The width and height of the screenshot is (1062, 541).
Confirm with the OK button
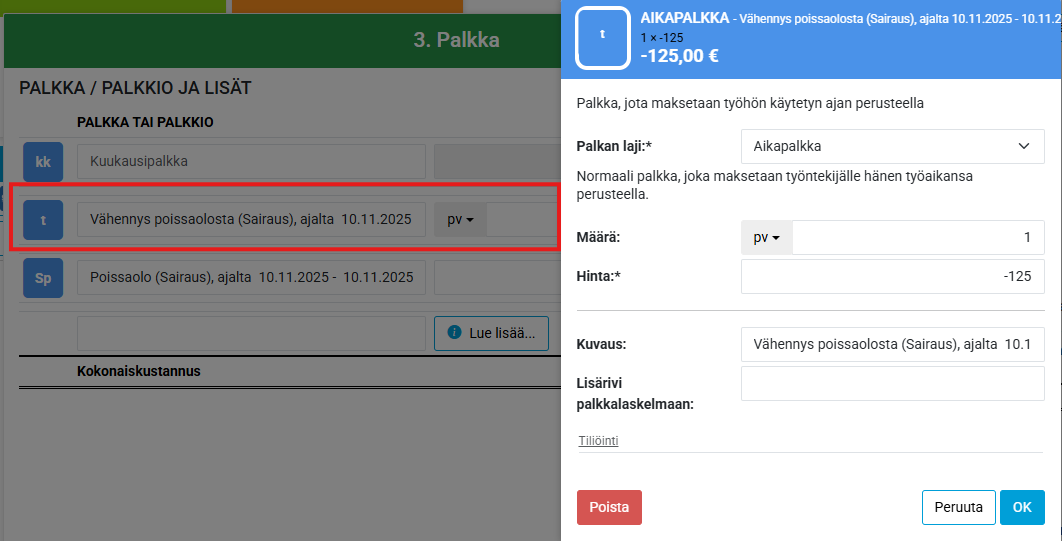point(1021,507)
